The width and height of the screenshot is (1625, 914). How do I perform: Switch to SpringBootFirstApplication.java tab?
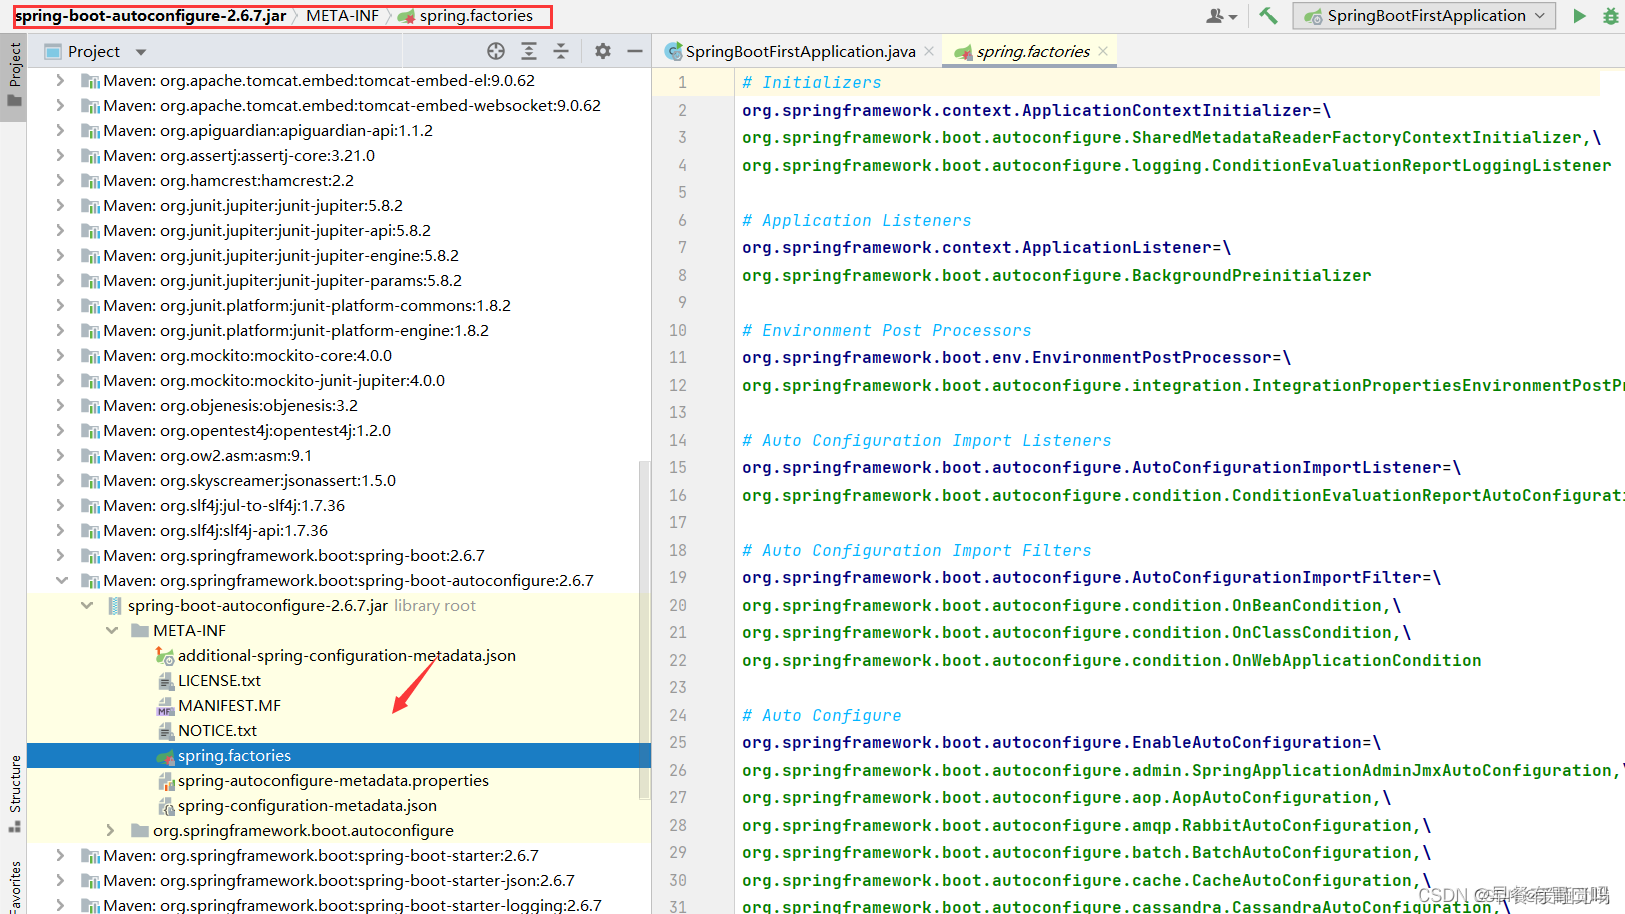pyautogui.click(x=800, y=51)
